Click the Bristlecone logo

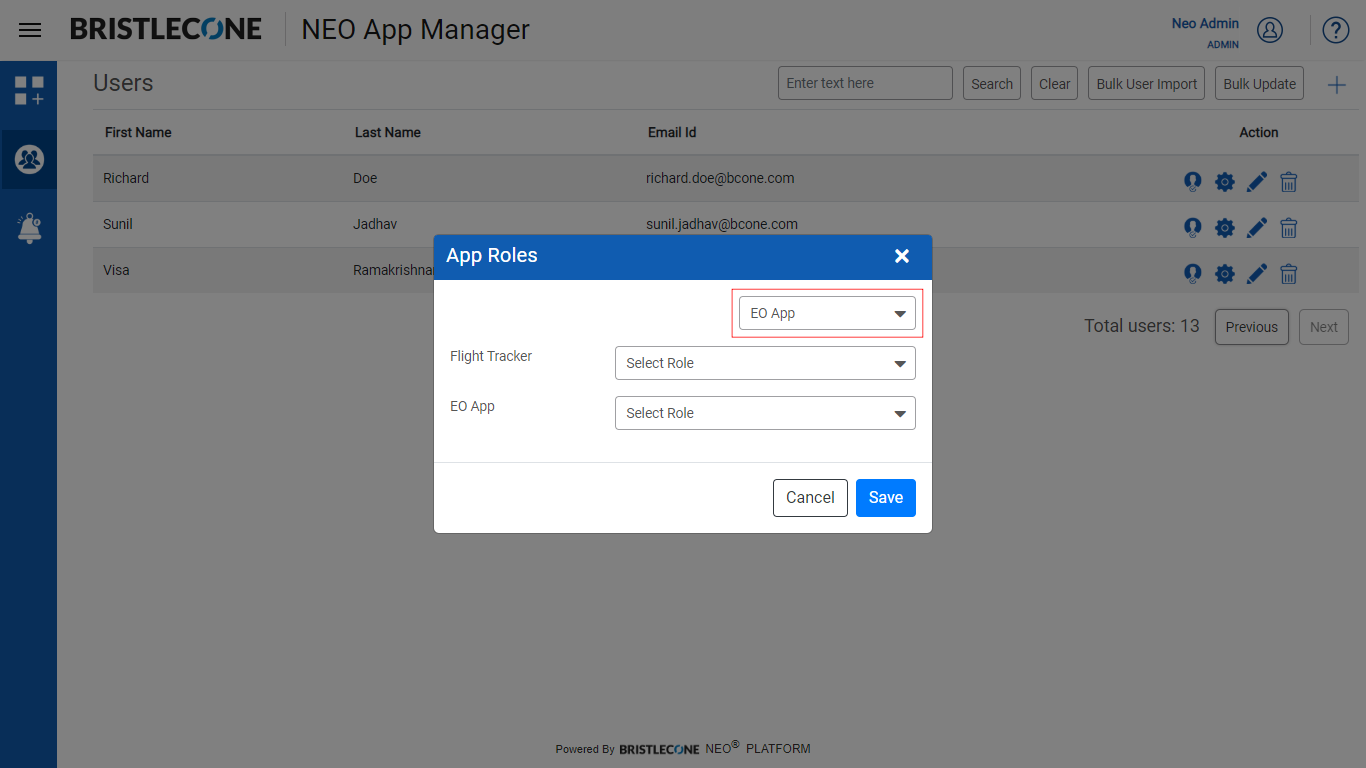point(166,29)
